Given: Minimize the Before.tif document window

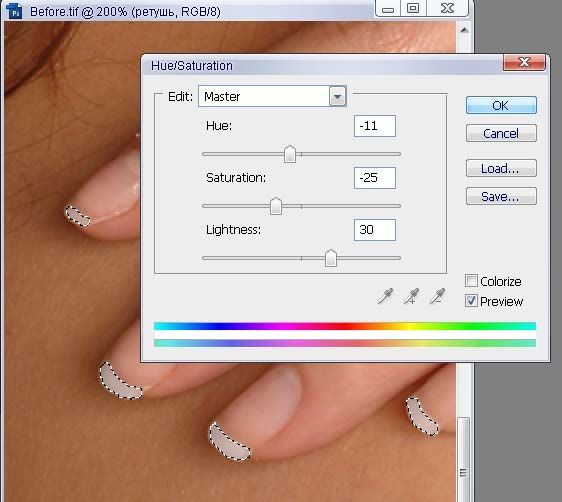Looking at the screenshot, I should click(388, 8).
